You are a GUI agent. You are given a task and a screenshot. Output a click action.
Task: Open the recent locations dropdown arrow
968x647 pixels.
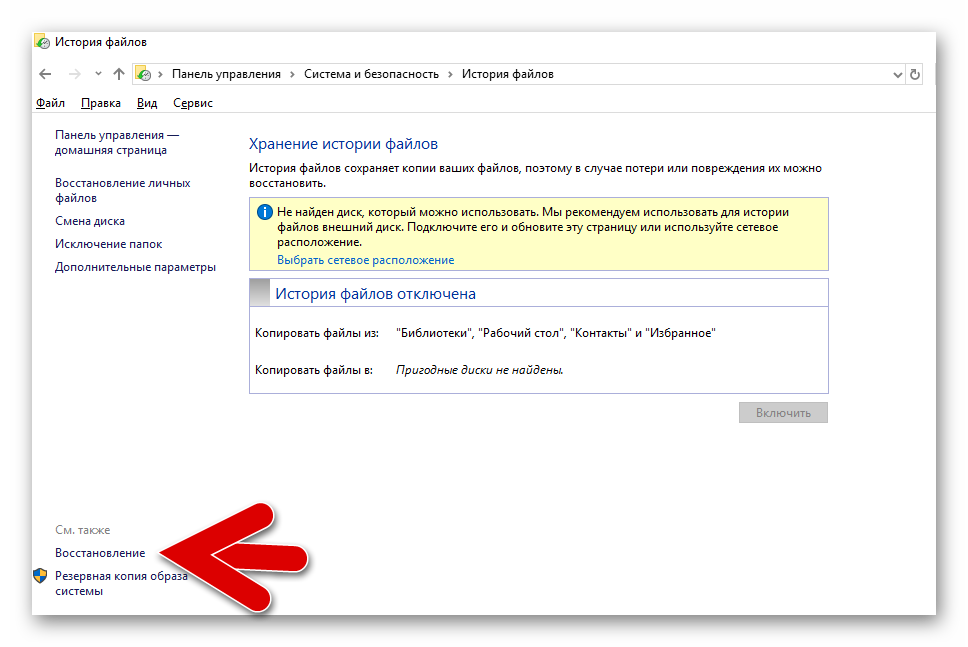click(x=98, y=74)
